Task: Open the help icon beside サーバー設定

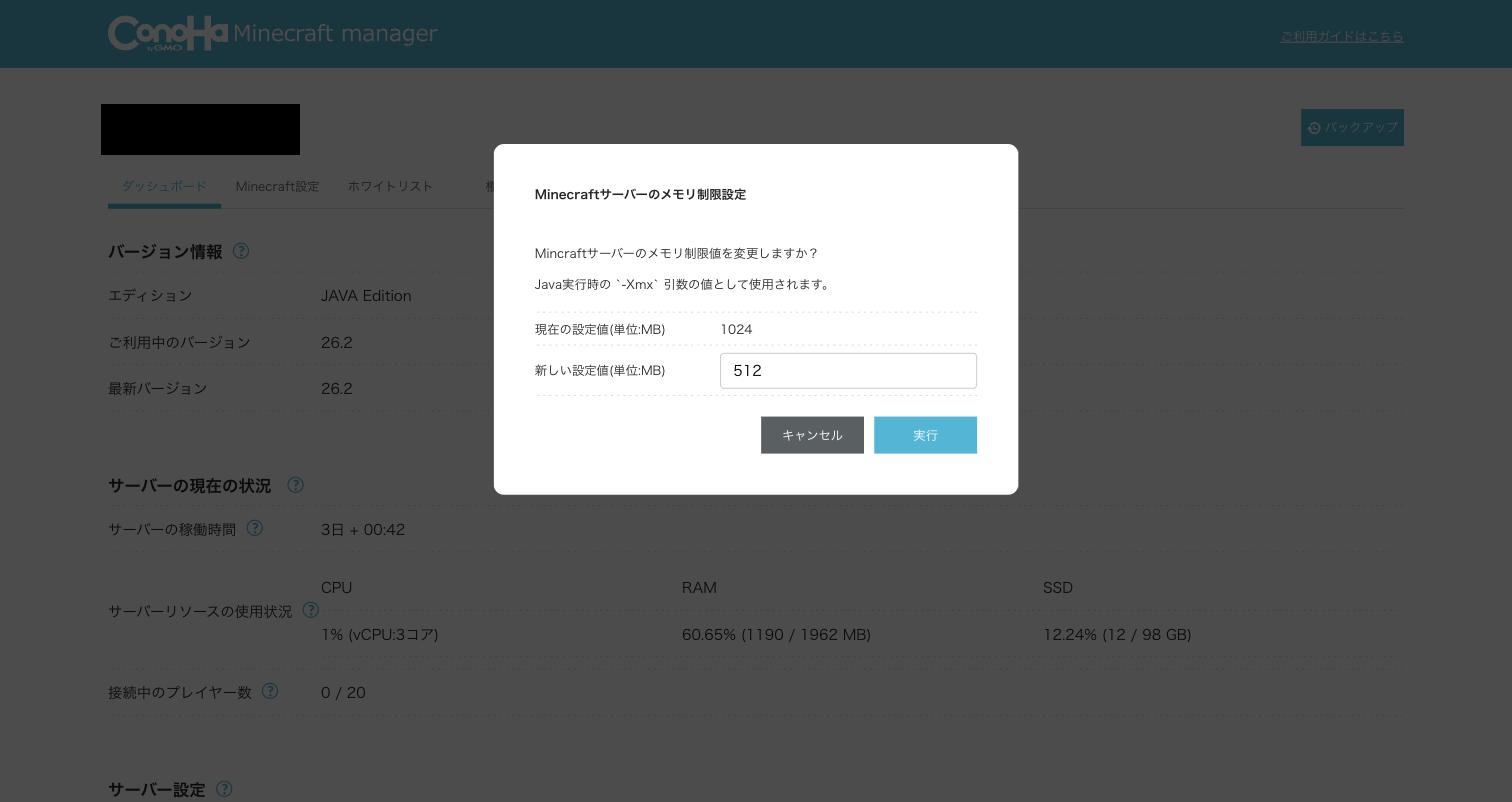Action: pos(224,789)
